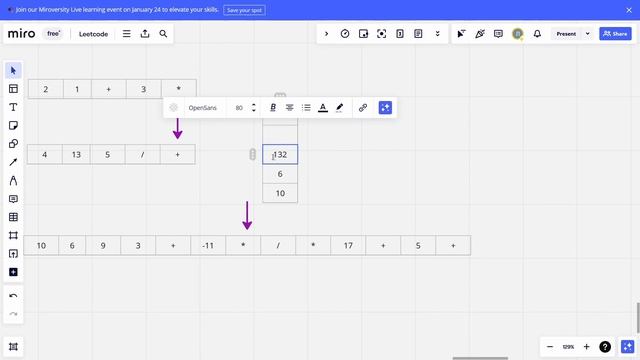Viewport: 640px width, 360px height.
Task: Select the cell containing -11
Action: click(x=208, y=245)
